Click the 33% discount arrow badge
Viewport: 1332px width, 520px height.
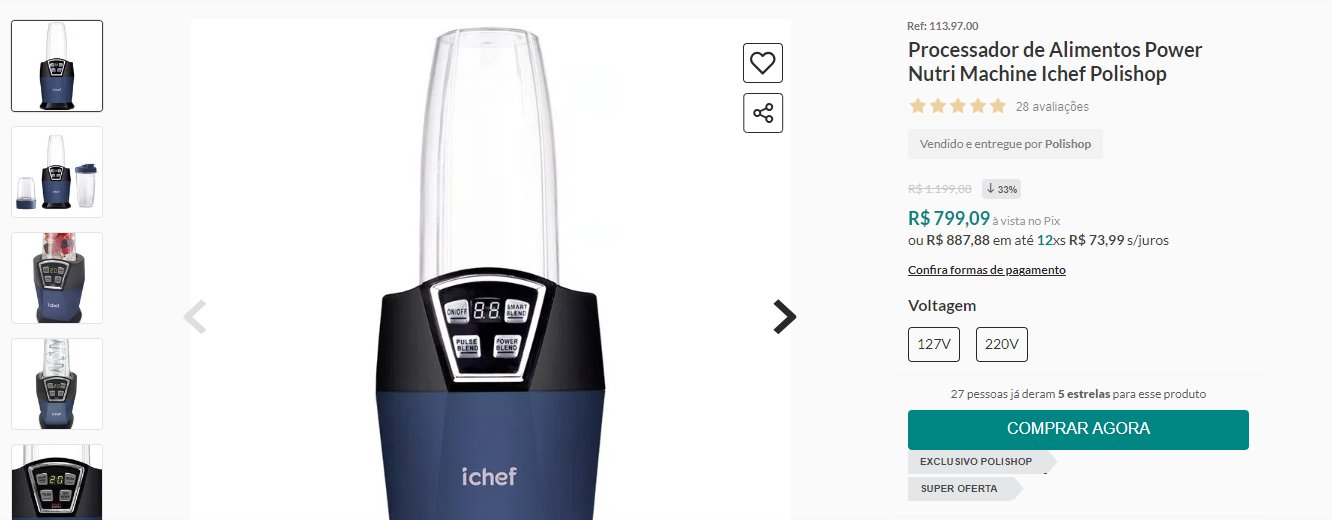coord(1001,189)
